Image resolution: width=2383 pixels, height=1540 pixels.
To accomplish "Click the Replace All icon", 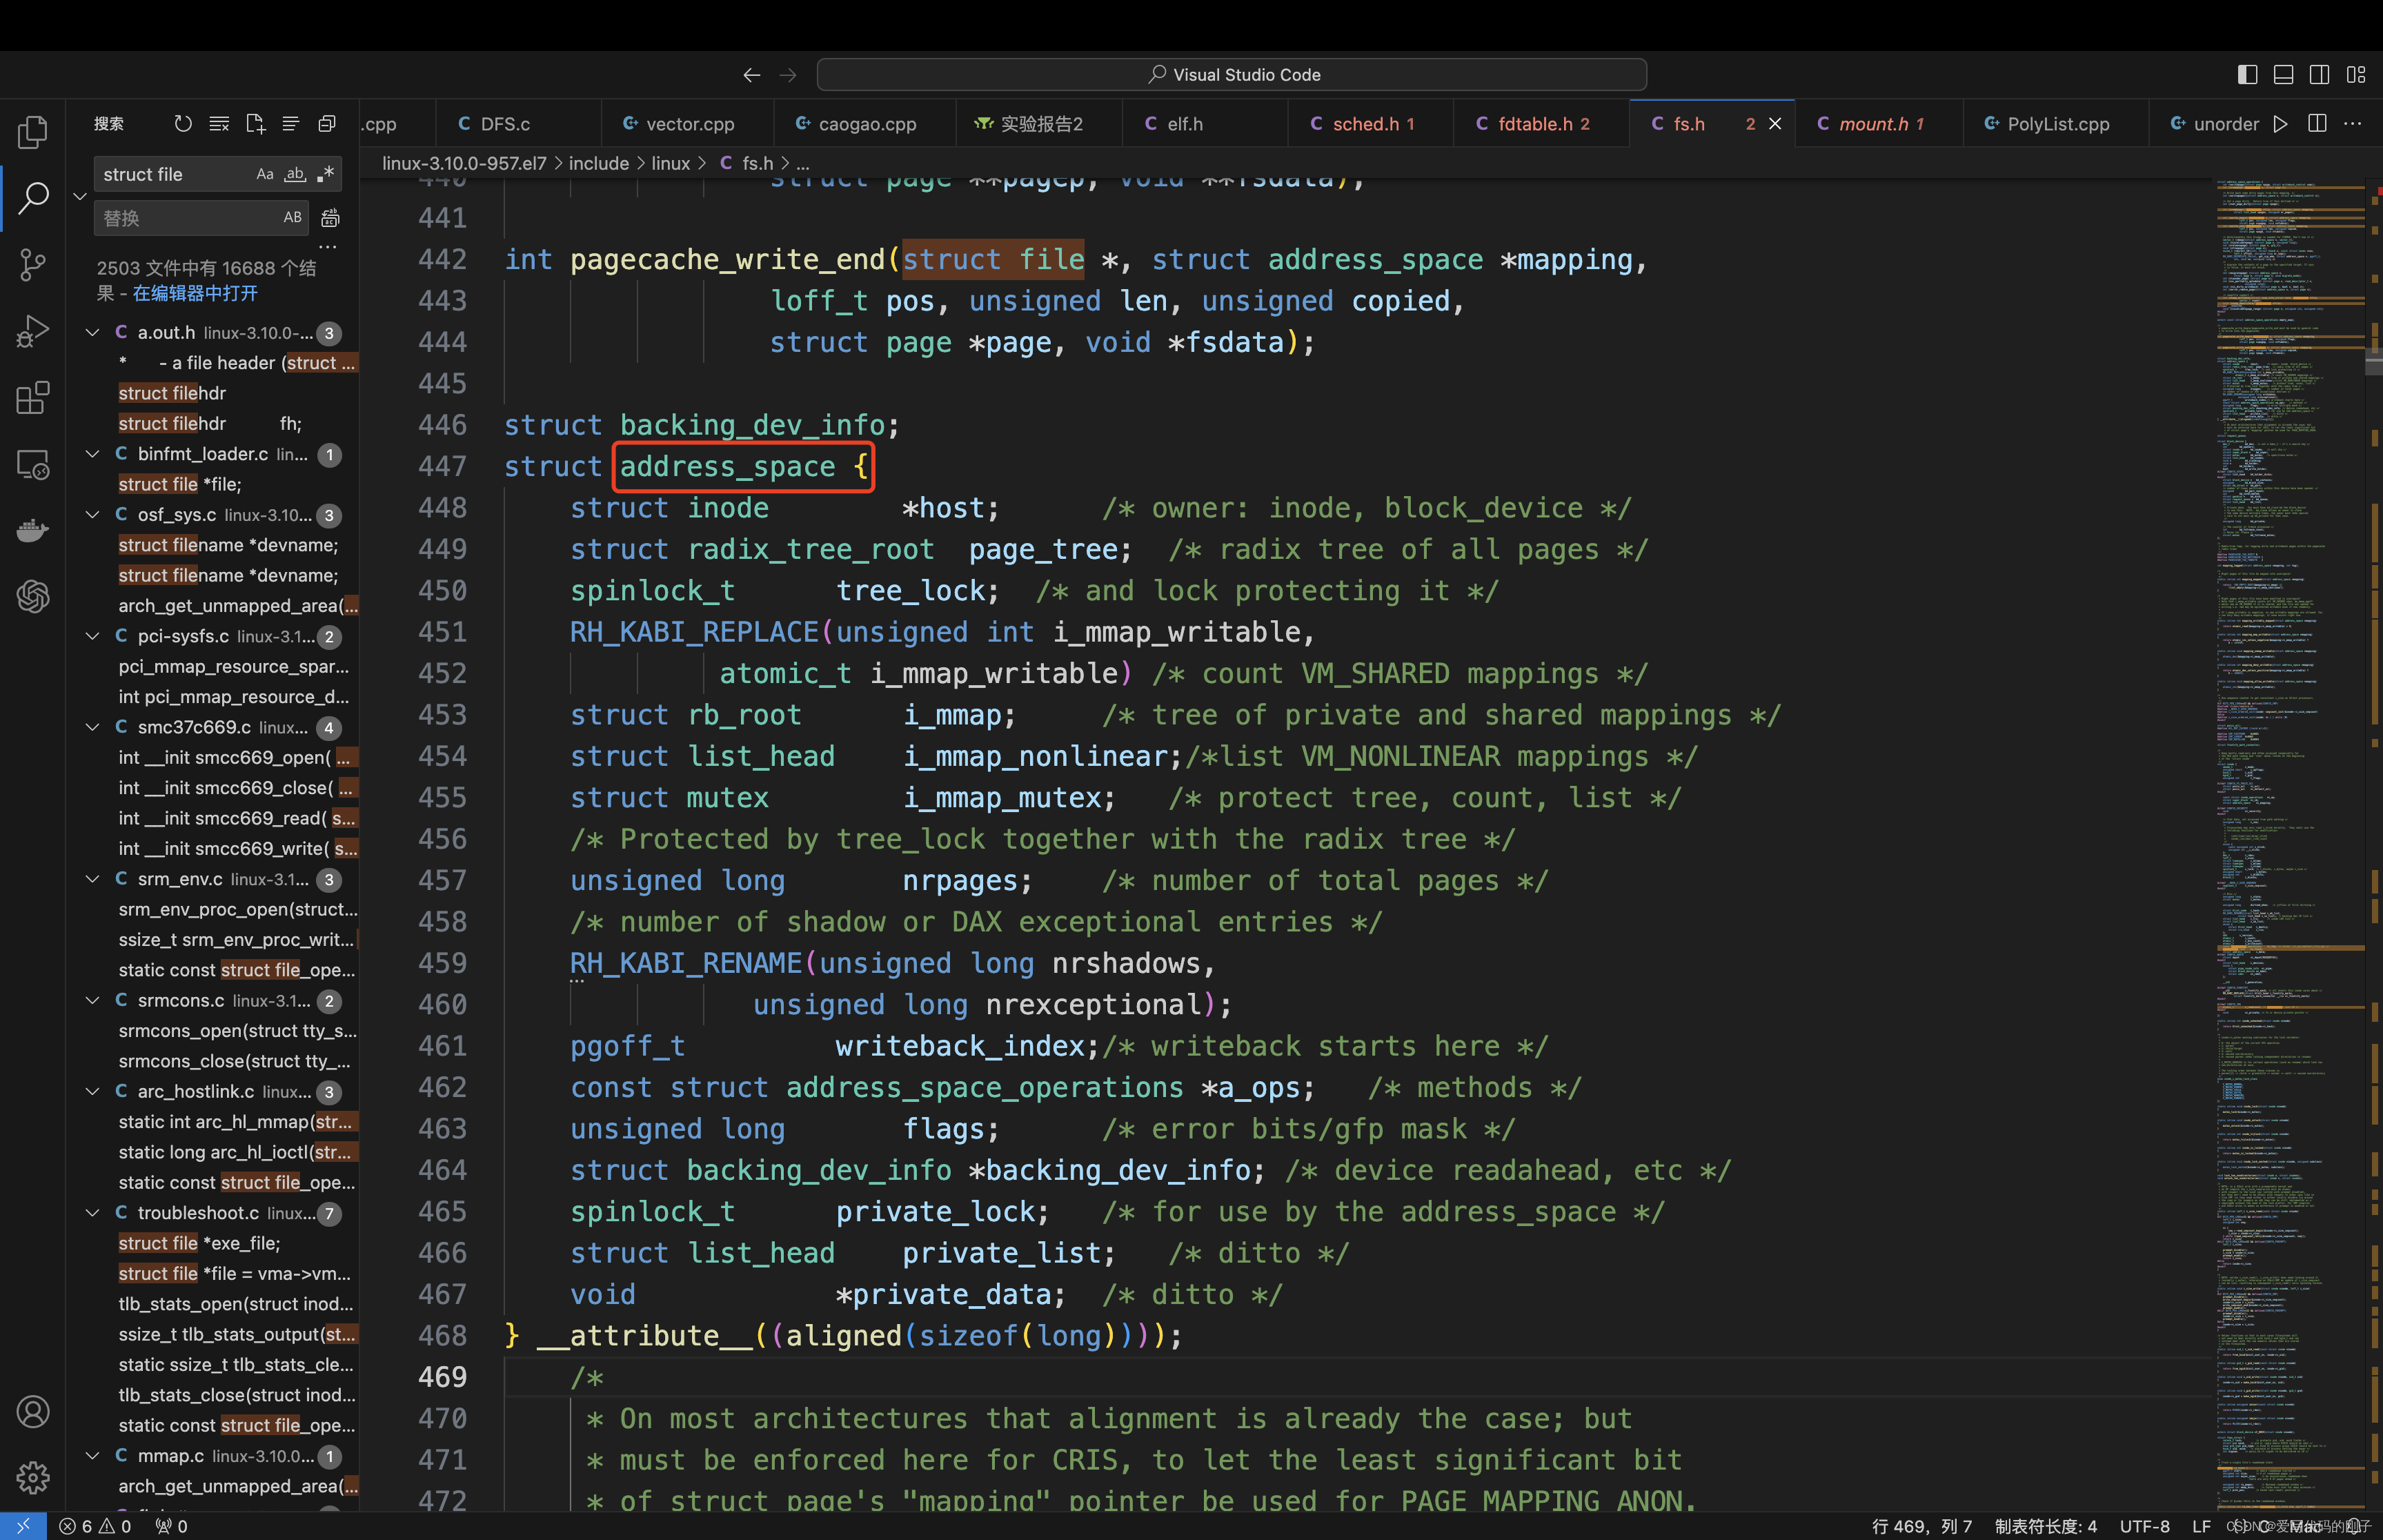I will [330, 218].
